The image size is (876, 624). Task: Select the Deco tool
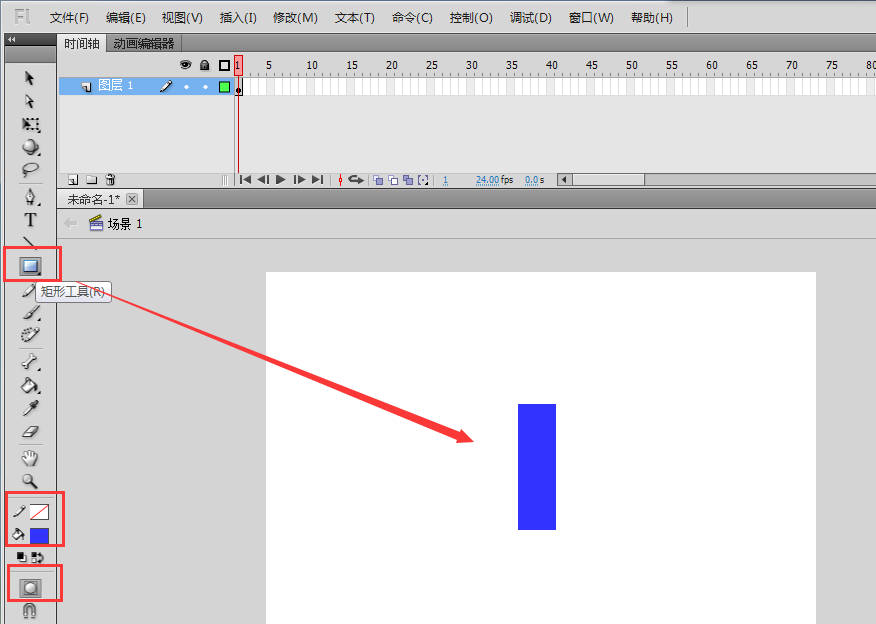[30, 335]
